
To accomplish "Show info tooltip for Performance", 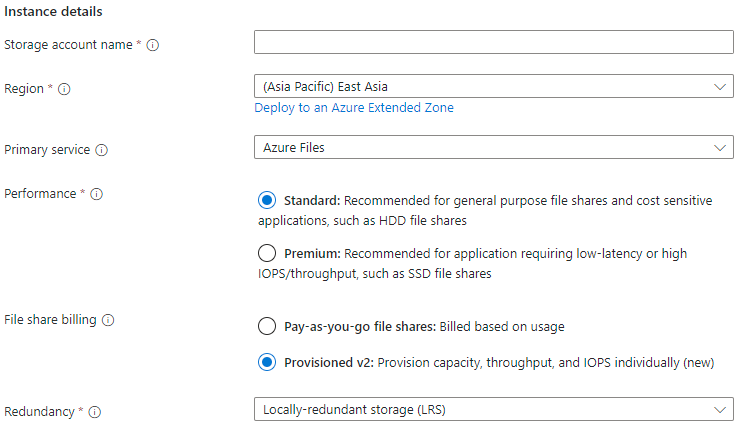I will click(96, 194).
